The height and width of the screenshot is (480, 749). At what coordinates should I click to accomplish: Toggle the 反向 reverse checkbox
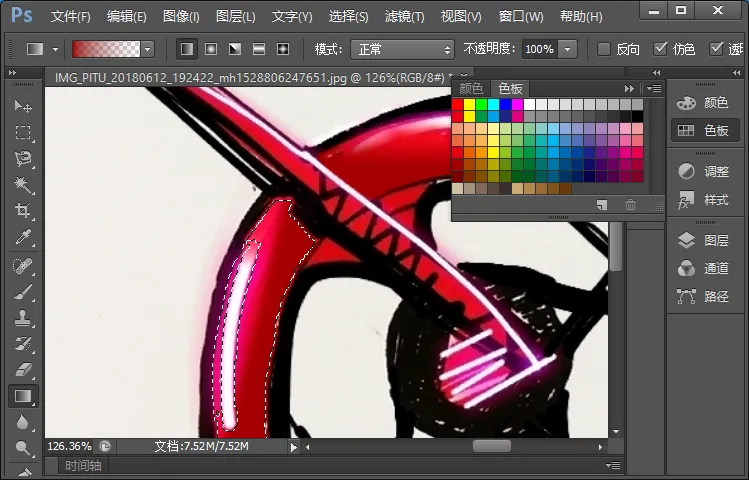click(x=604, y=49)
